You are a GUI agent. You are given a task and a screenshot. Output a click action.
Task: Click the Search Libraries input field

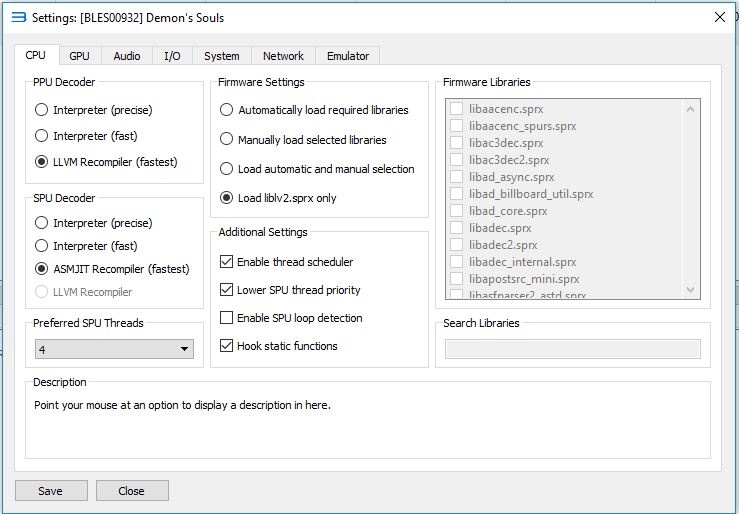tap(572, 349)
